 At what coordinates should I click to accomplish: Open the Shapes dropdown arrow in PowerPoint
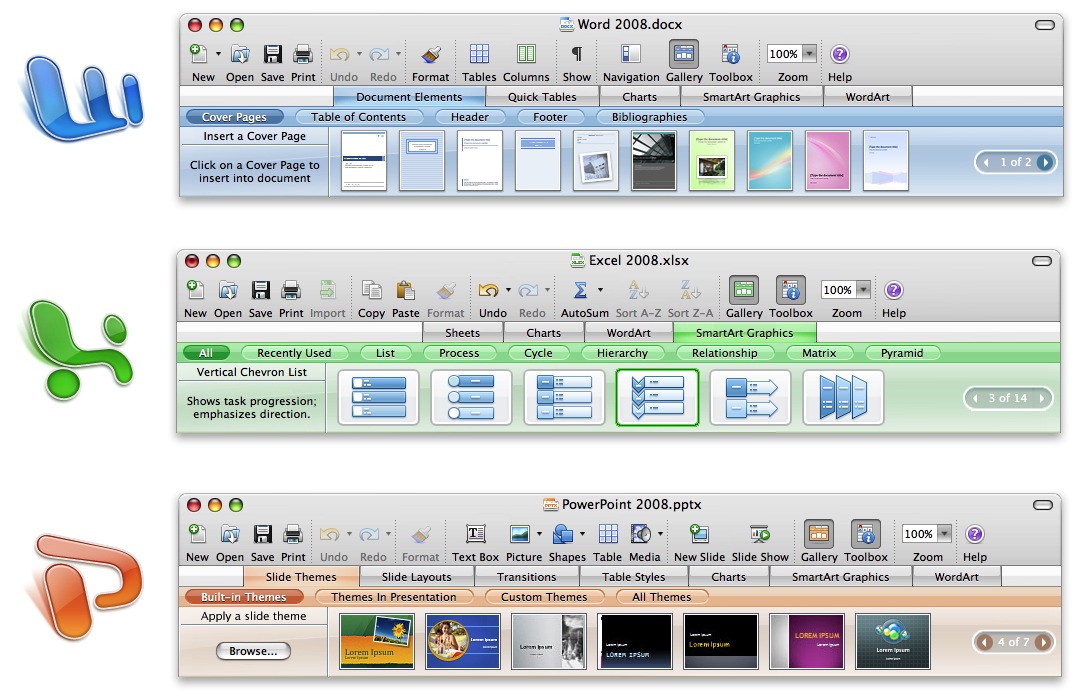(x=582, y=534)
